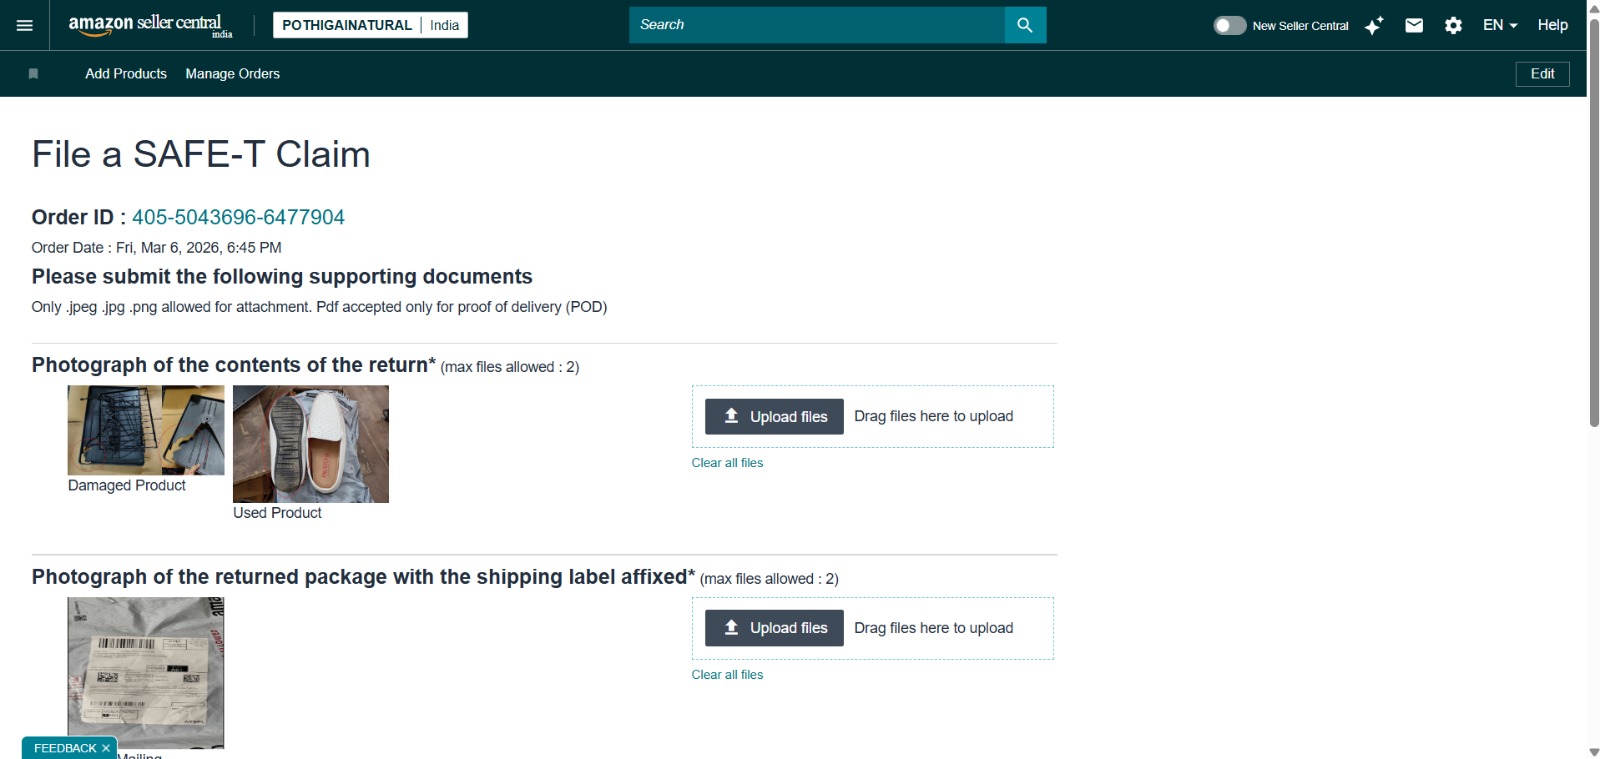
Task: Open Add Products menu item
Action: coord(126,74)
